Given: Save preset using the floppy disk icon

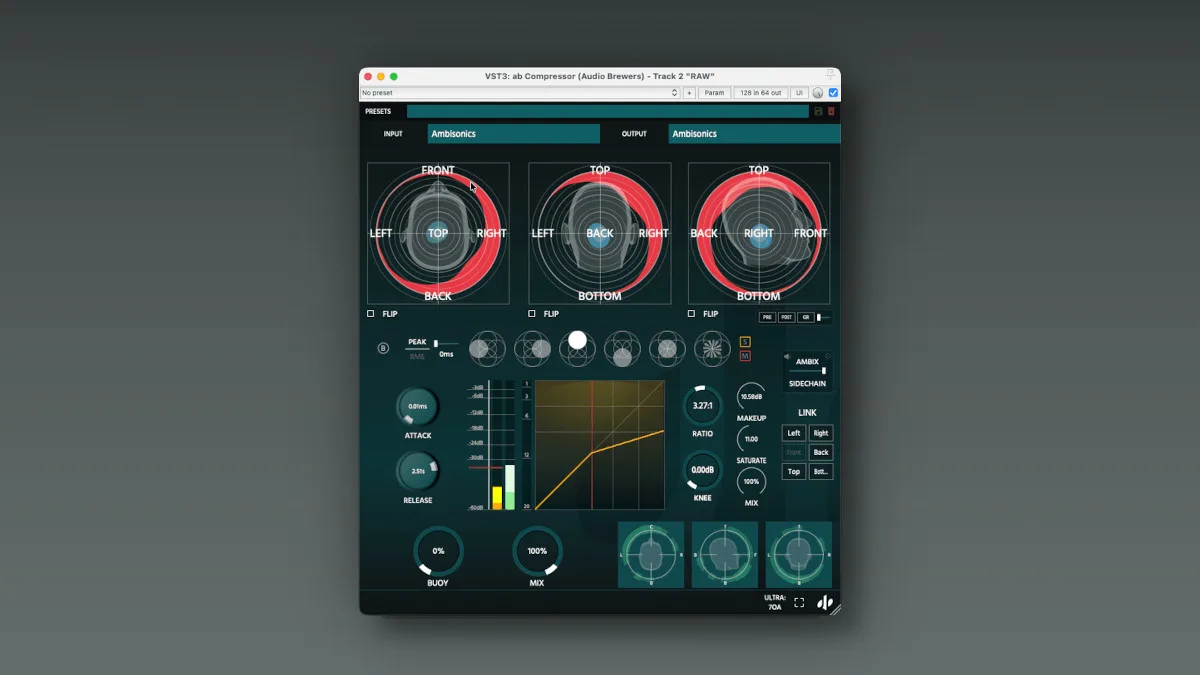Looking at the screenshot, I should [818, 111].
